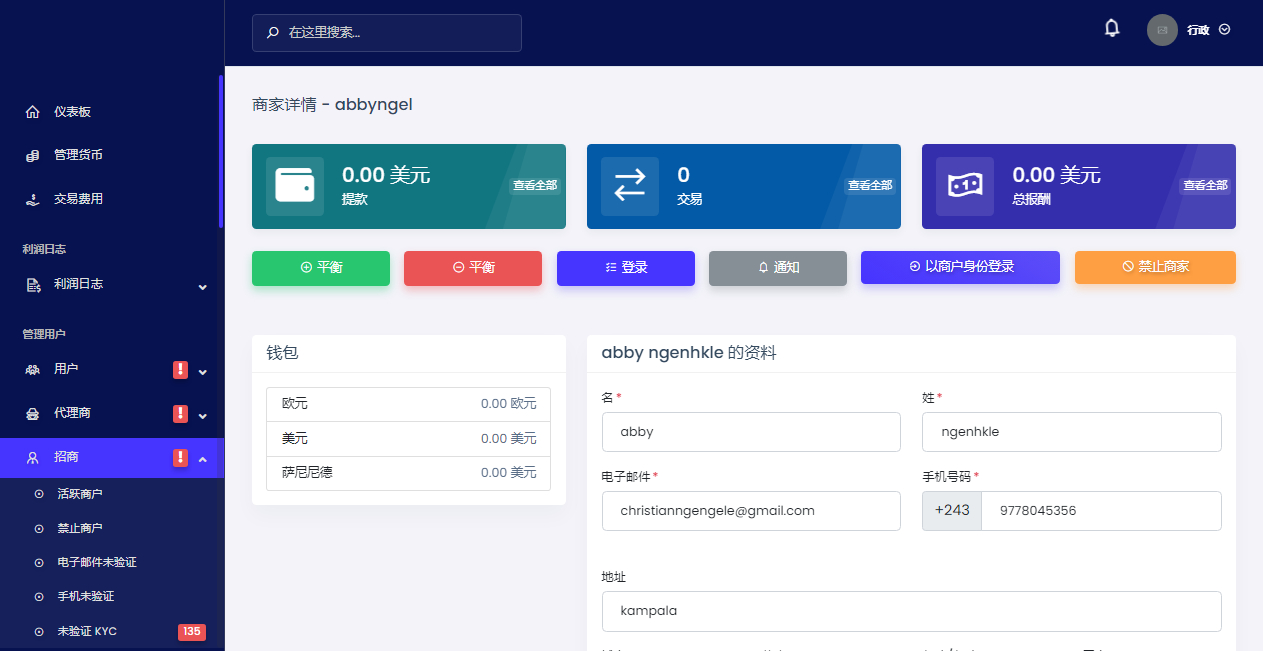Click the exchange arrows transactions icon
Viewport: 1263px width, 651px height.
click(x=630, y=186)
